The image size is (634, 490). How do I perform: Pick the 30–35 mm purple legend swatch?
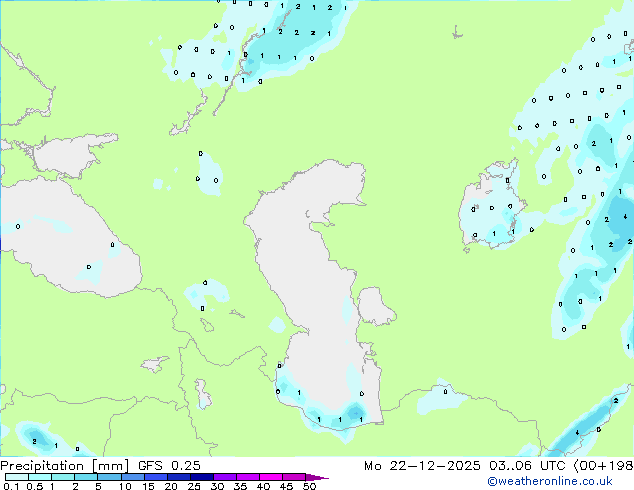[x=224, y=477]
